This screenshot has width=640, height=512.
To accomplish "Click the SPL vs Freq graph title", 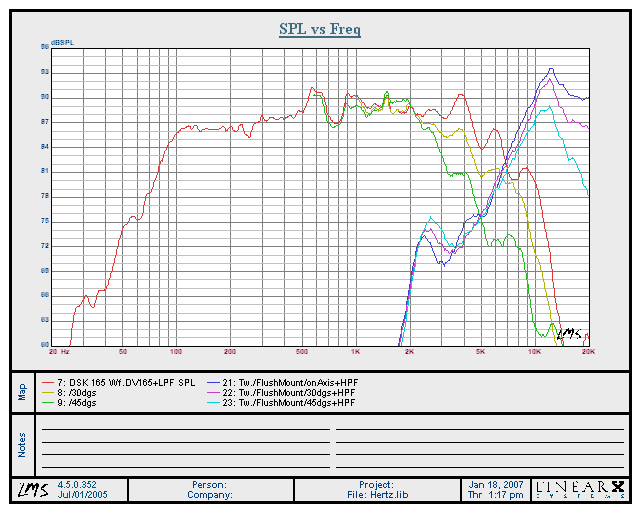I will click(319, 29).
